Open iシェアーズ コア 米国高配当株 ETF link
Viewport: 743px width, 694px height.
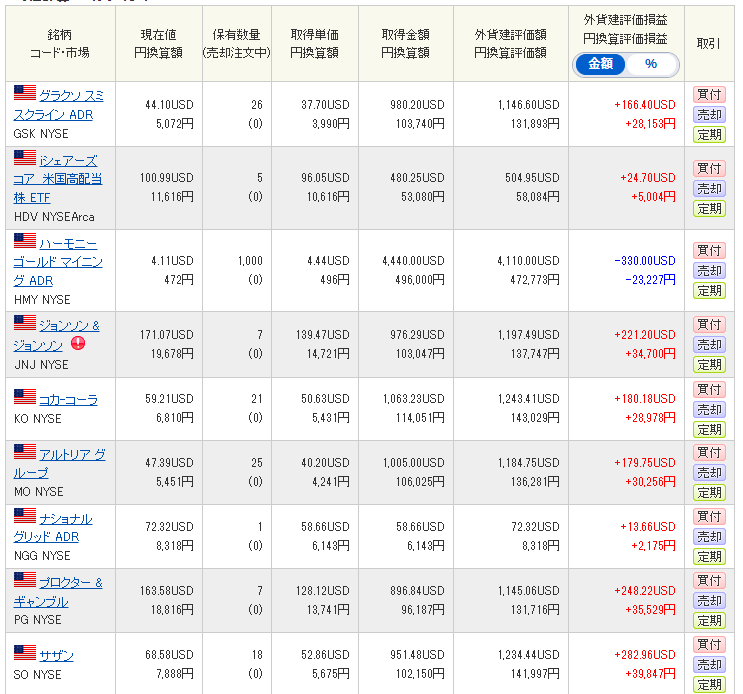(x=58, y=179)
